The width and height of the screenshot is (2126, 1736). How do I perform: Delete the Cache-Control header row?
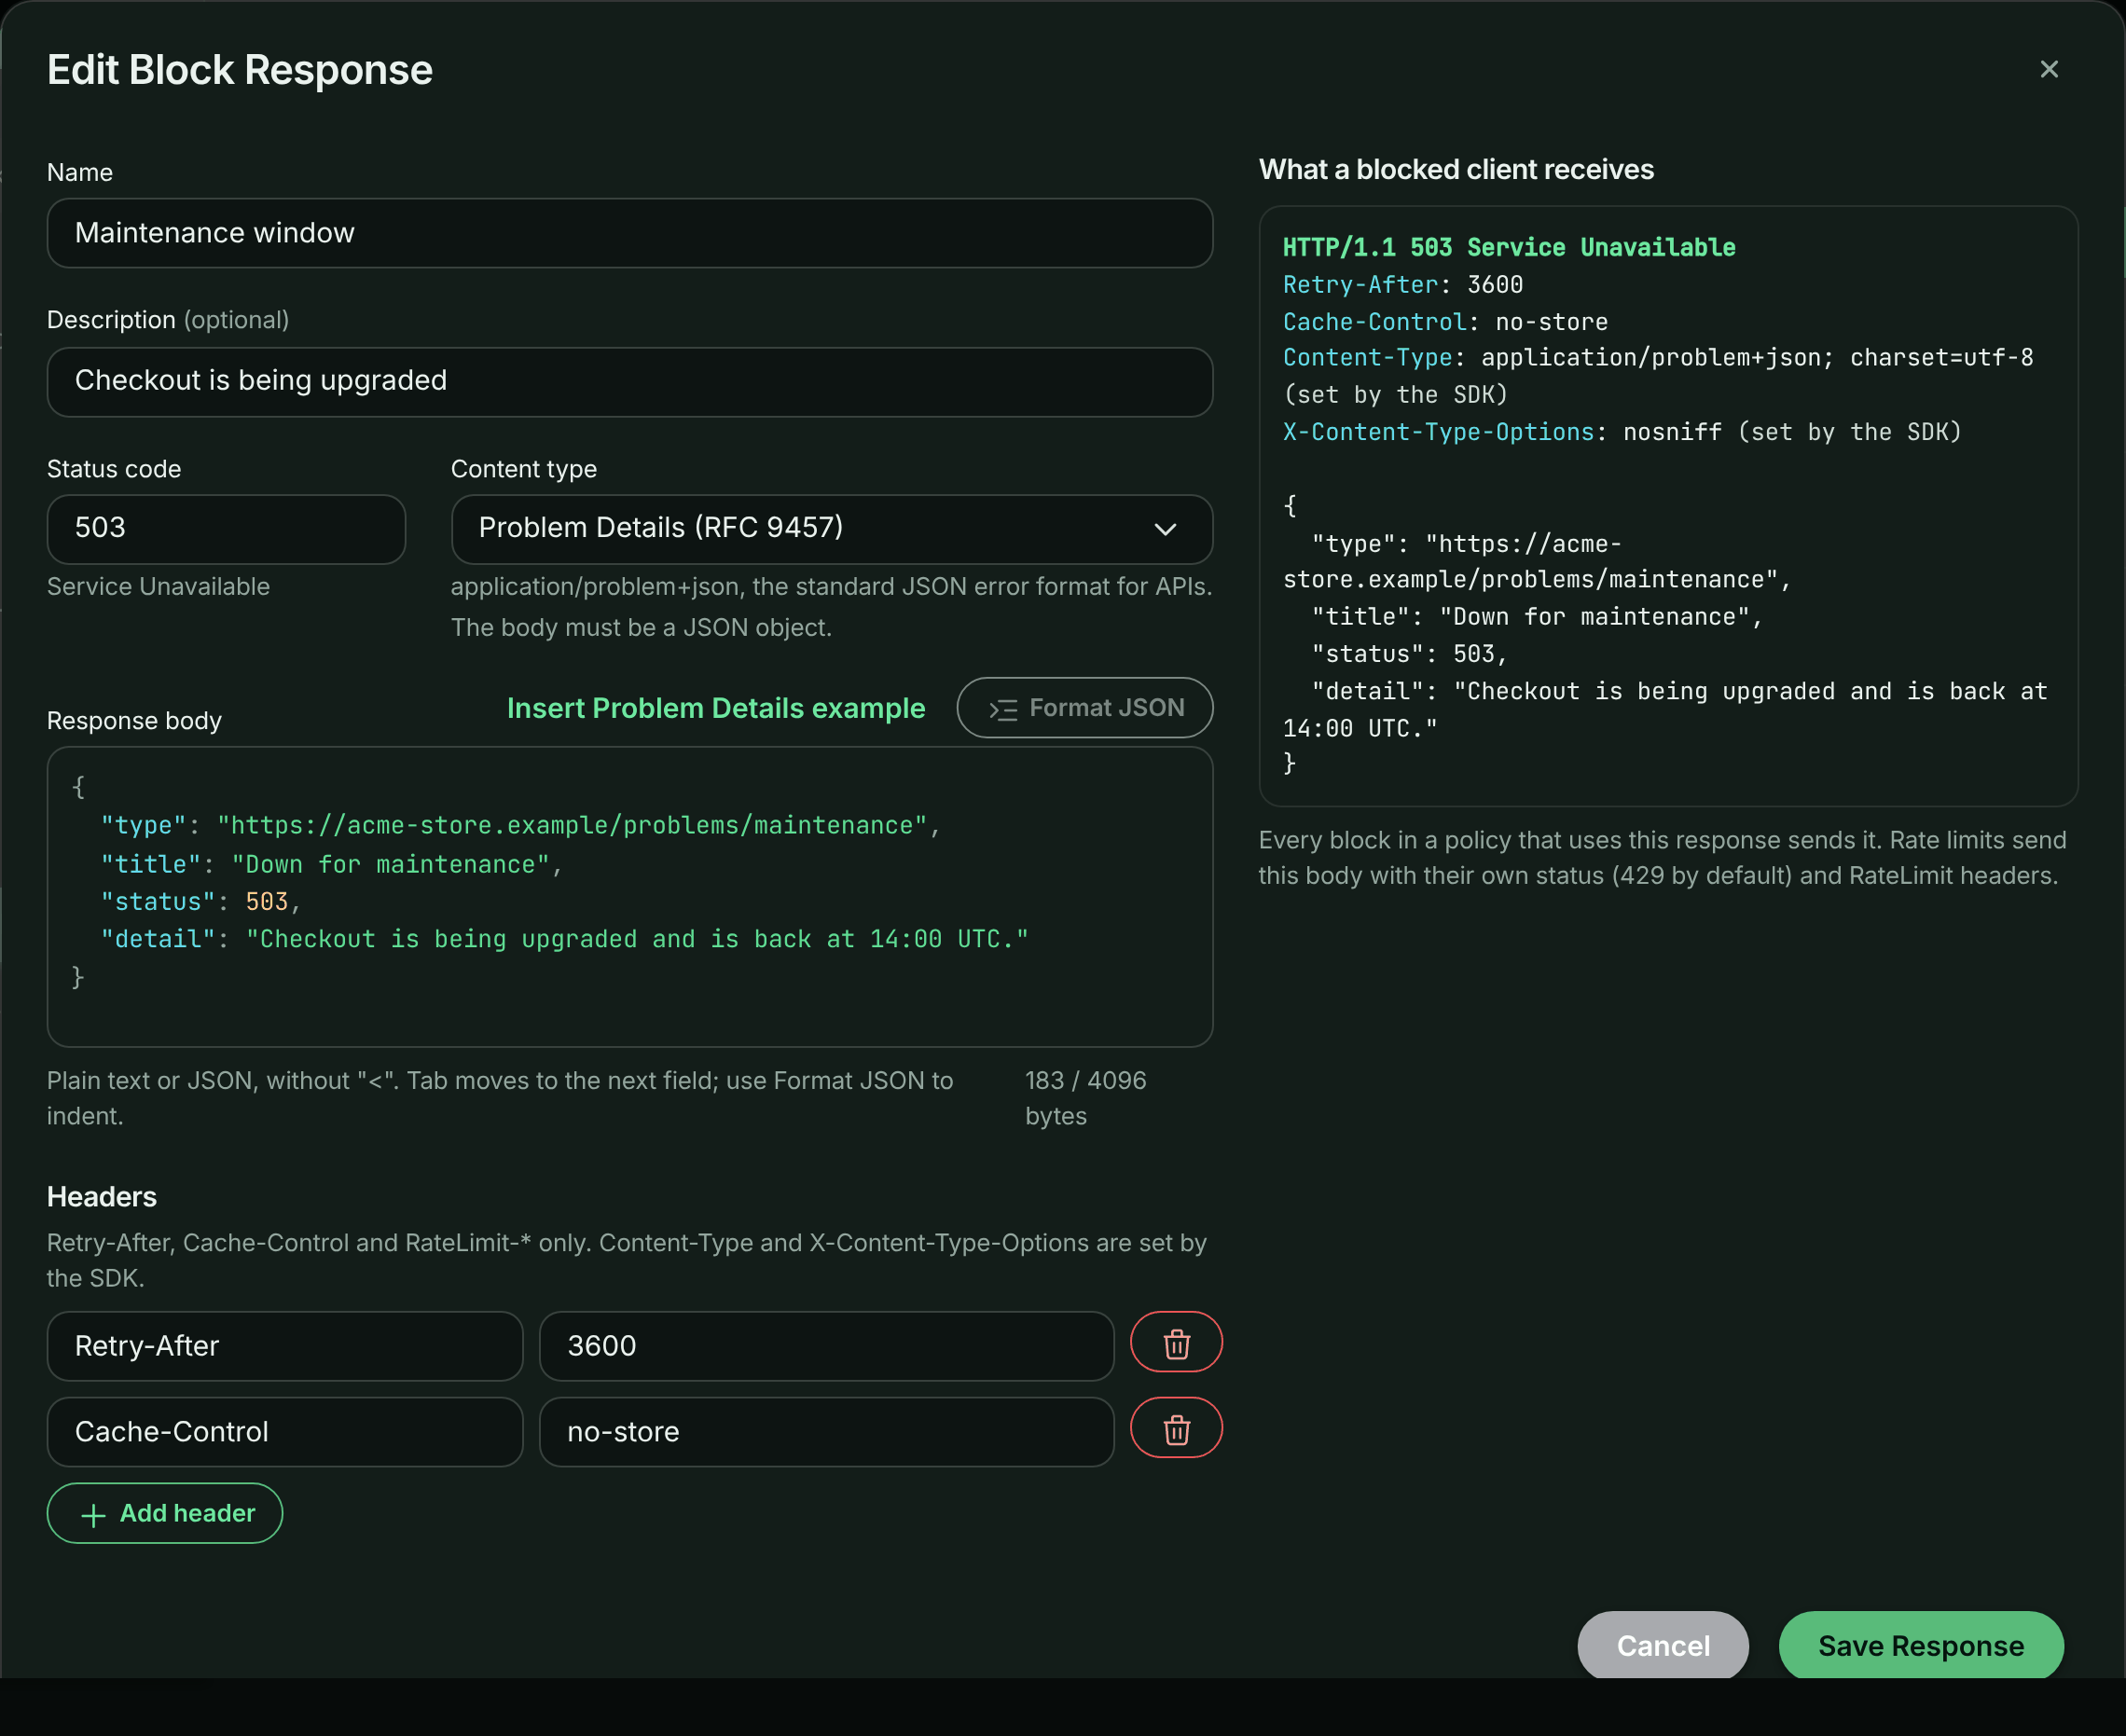coord(1176,1429)
